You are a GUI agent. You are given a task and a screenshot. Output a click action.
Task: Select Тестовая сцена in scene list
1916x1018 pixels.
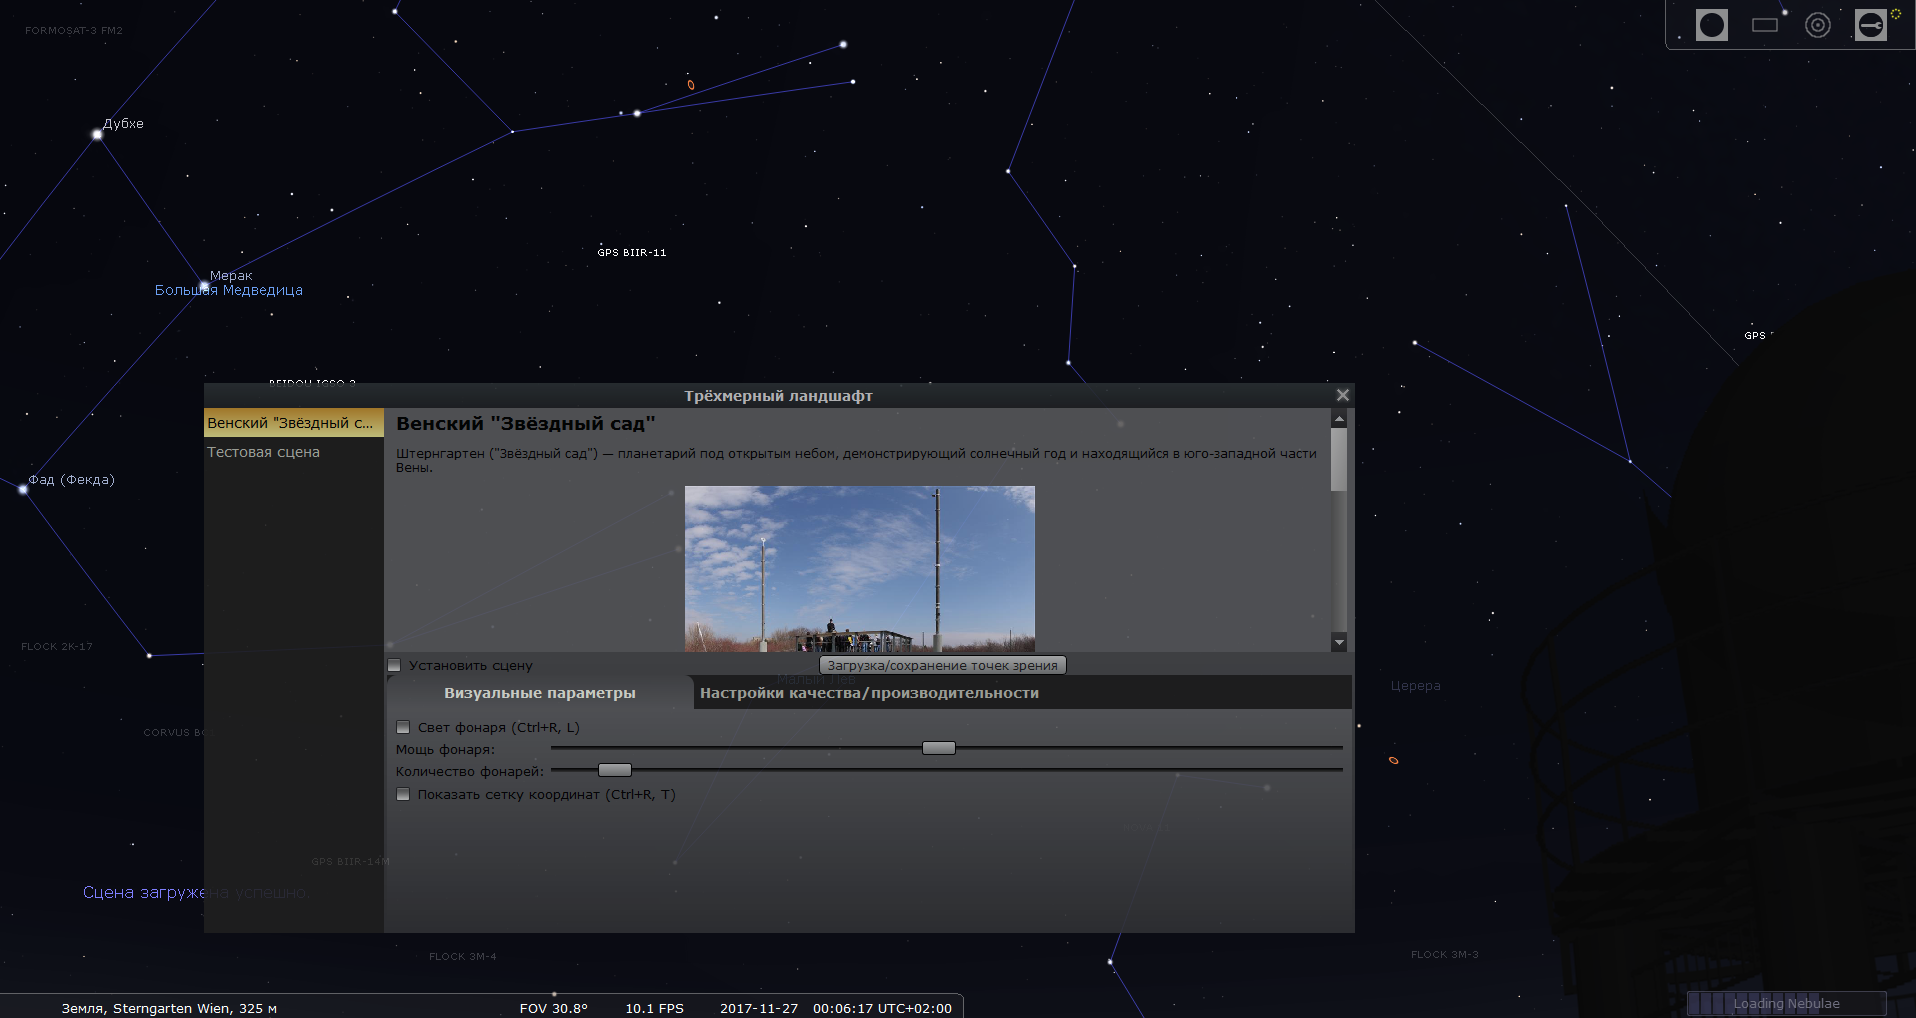click(263, 452)
